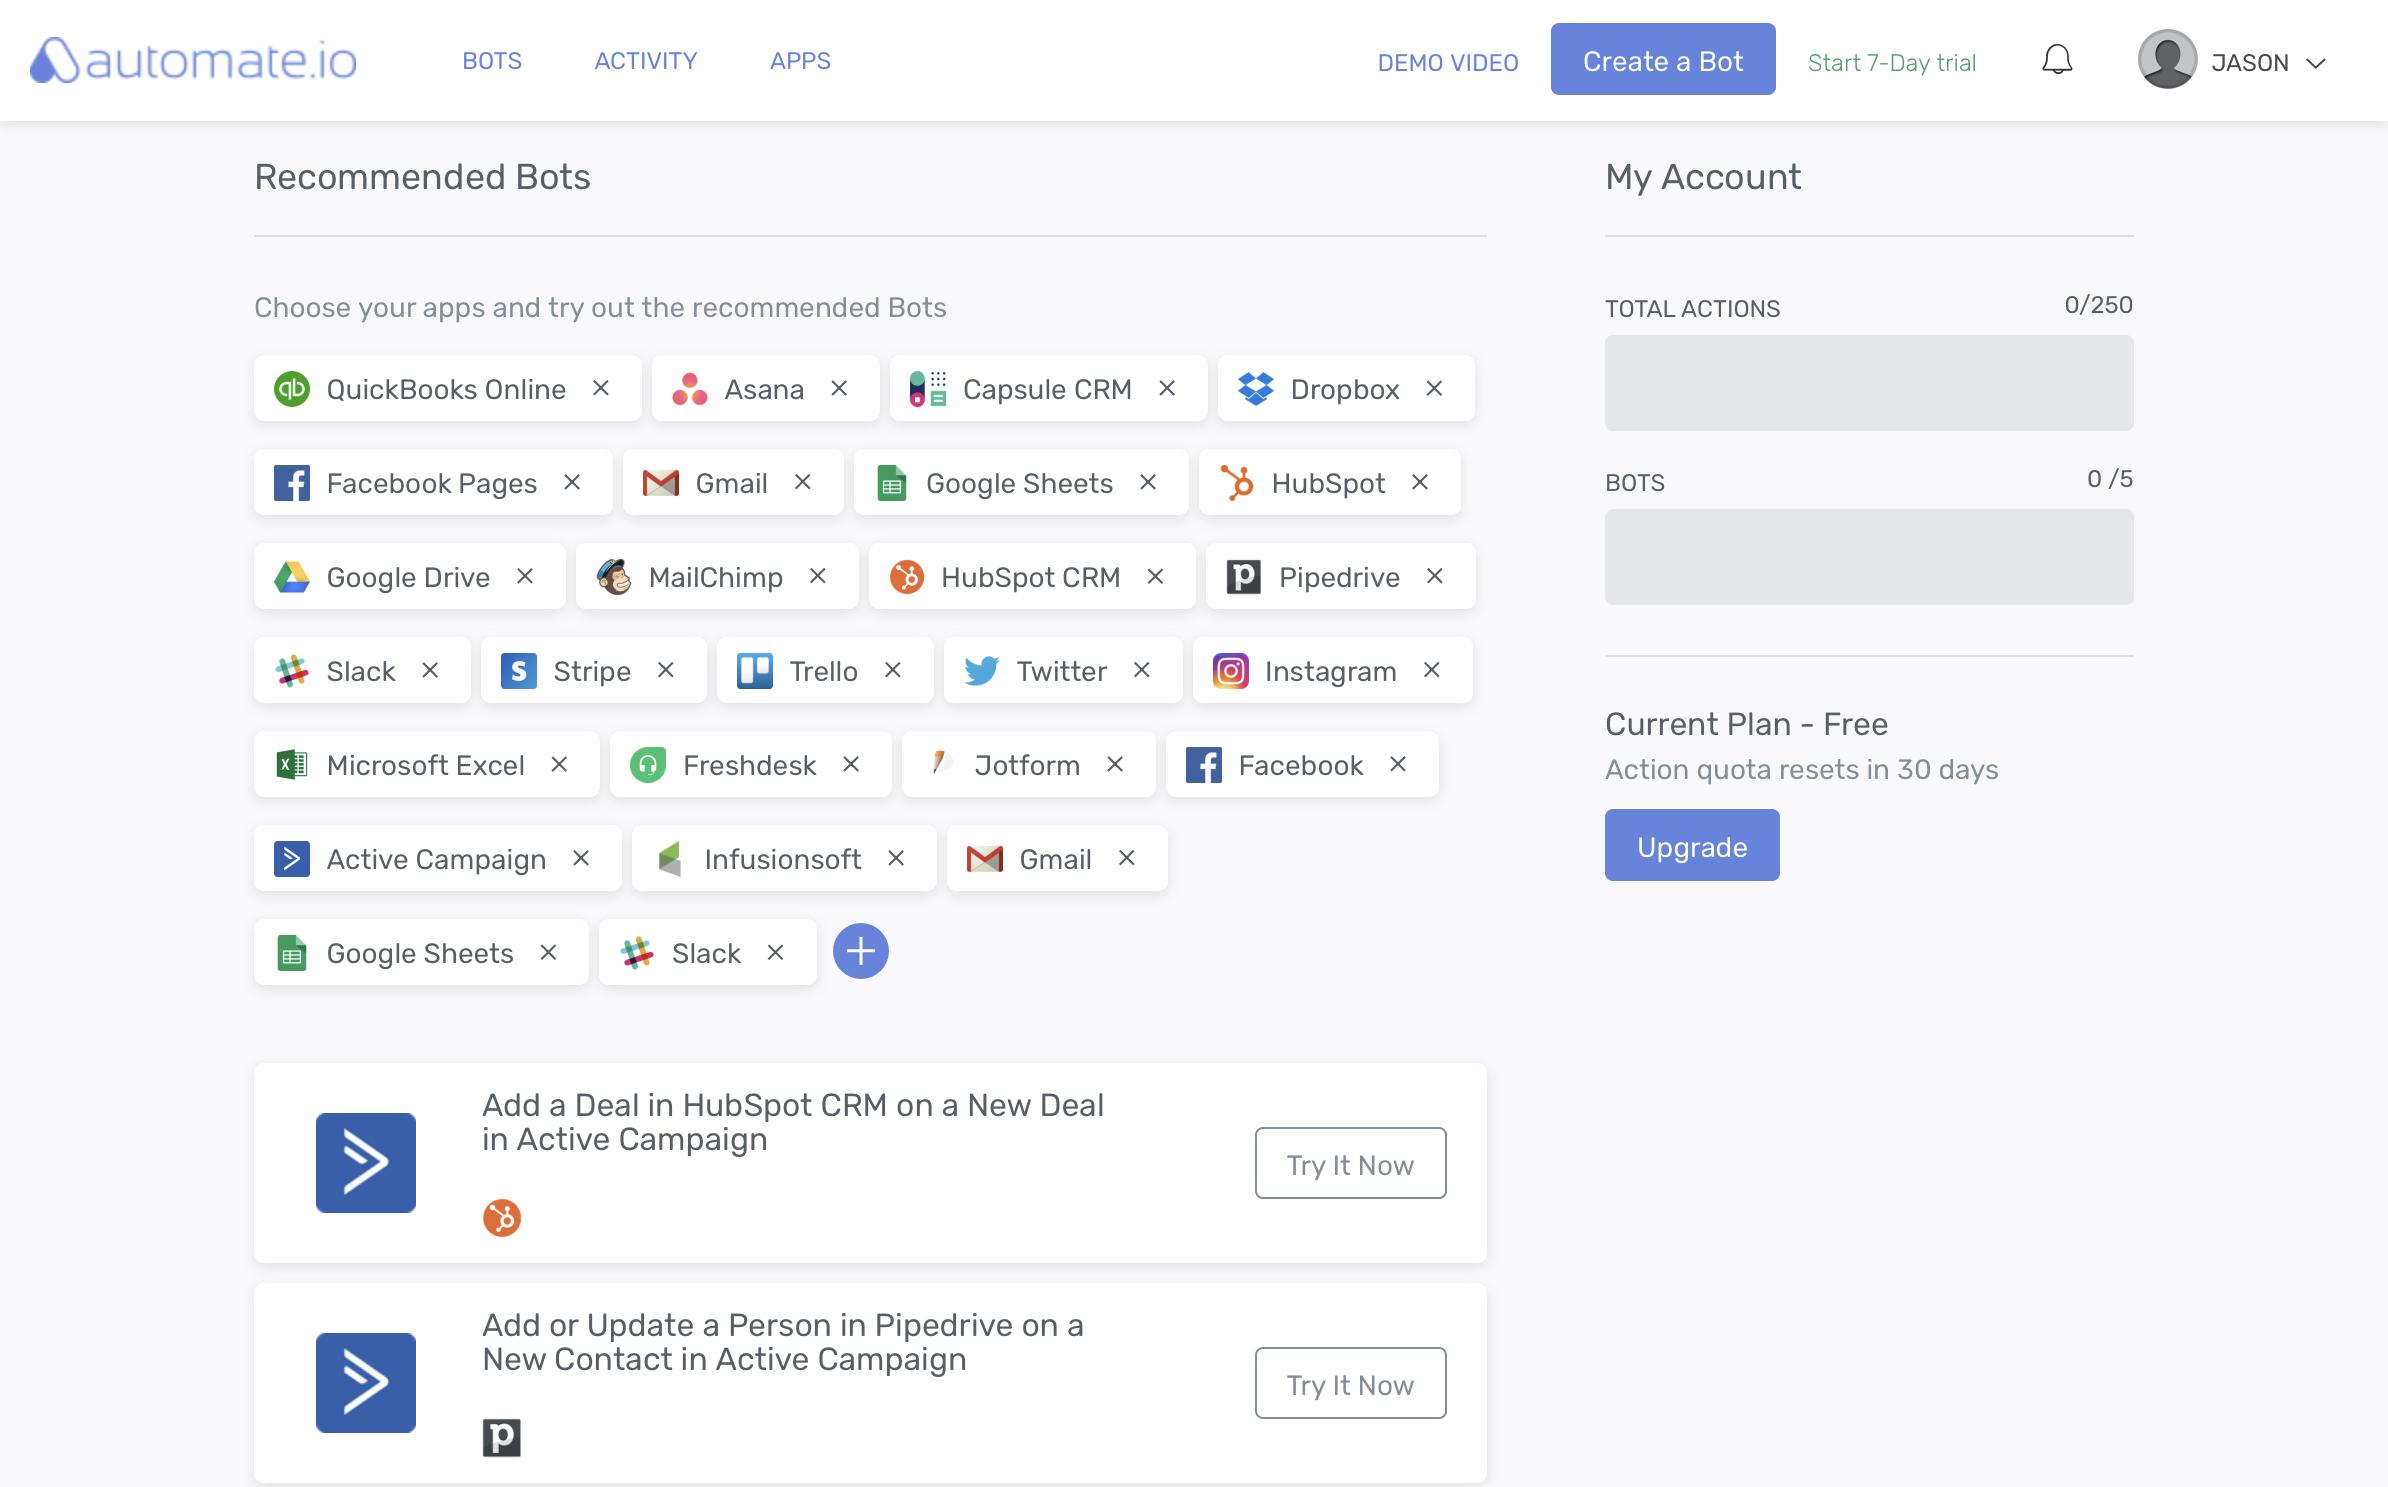Click the Upgrade plan button

point(1692,845)
